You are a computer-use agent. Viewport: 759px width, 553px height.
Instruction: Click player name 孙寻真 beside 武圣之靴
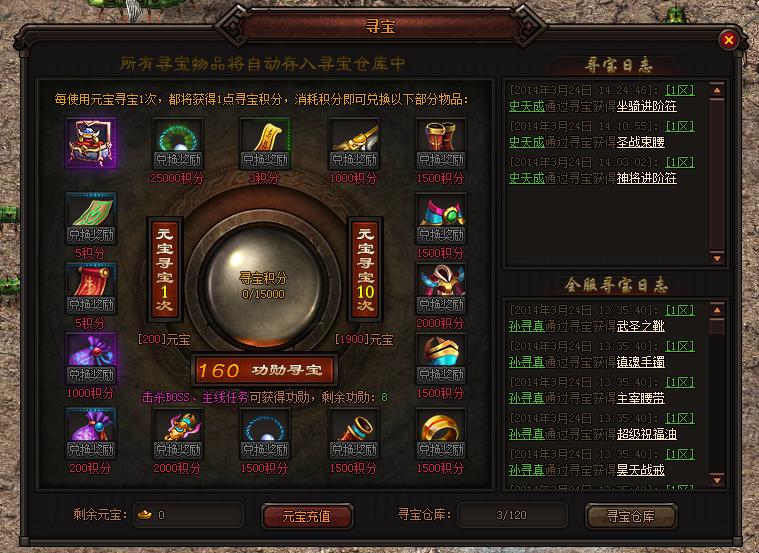527,326
